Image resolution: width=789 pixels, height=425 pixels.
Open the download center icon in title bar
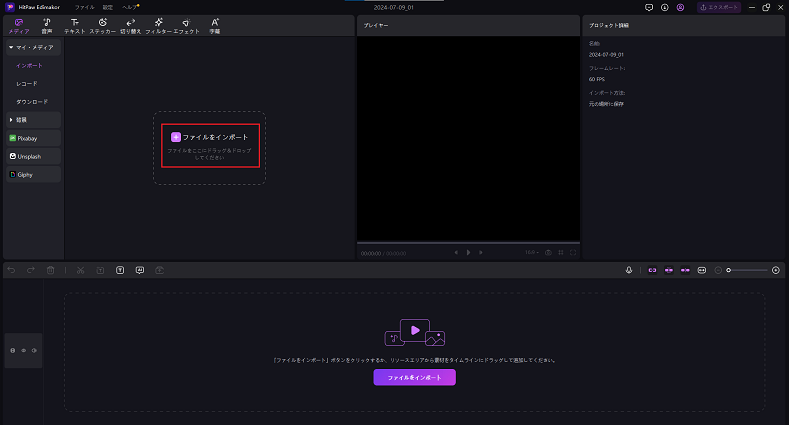(665, 8)
